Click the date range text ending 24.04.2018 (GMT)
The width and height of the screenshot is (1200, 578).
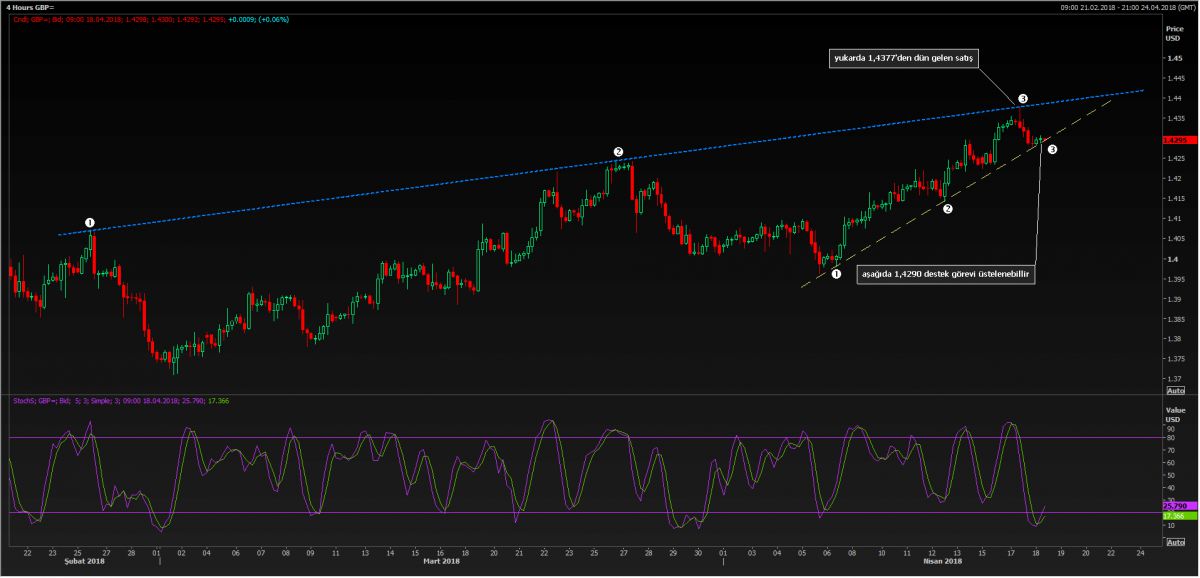[x=1130, y=7]
